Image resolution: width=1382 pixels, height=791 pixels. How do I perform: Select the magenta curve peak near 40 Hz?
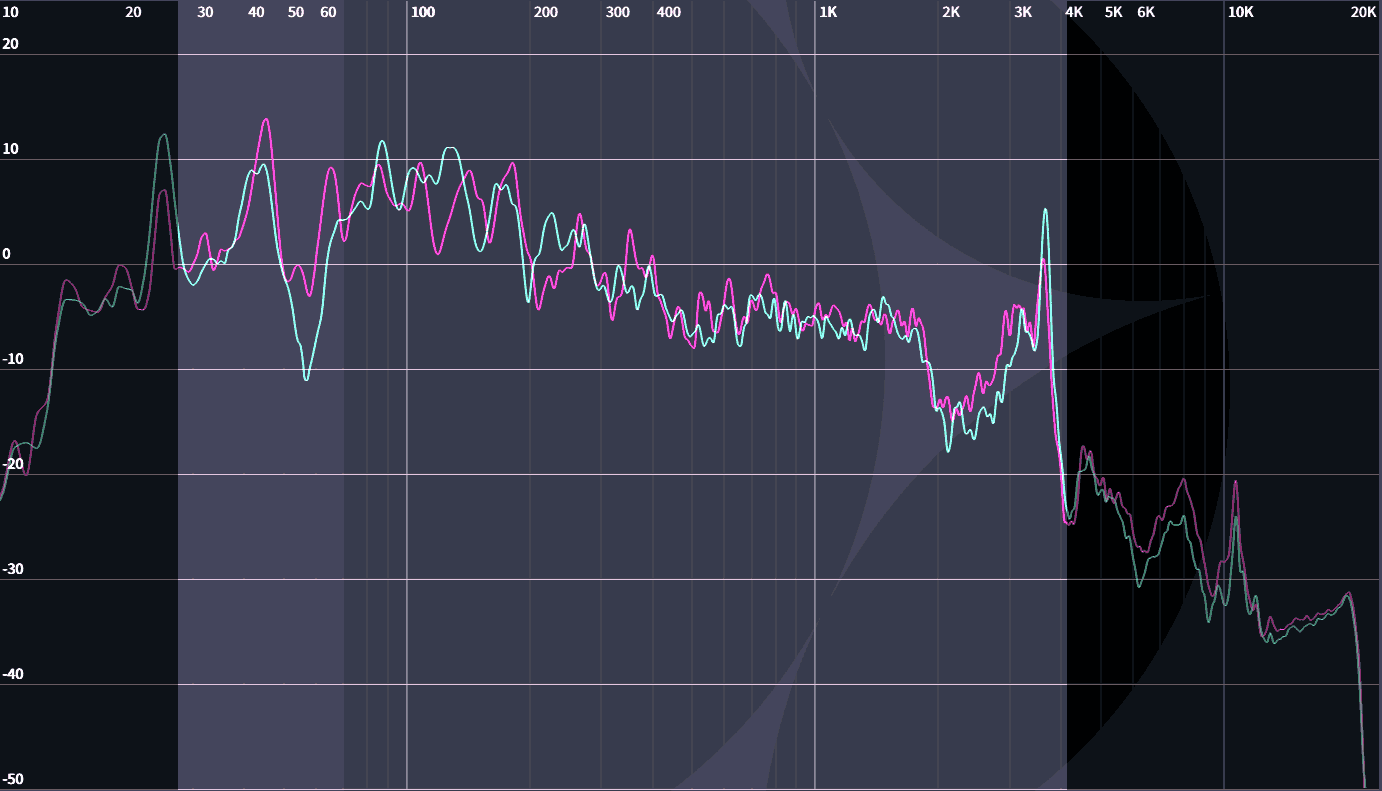point(265,120)
